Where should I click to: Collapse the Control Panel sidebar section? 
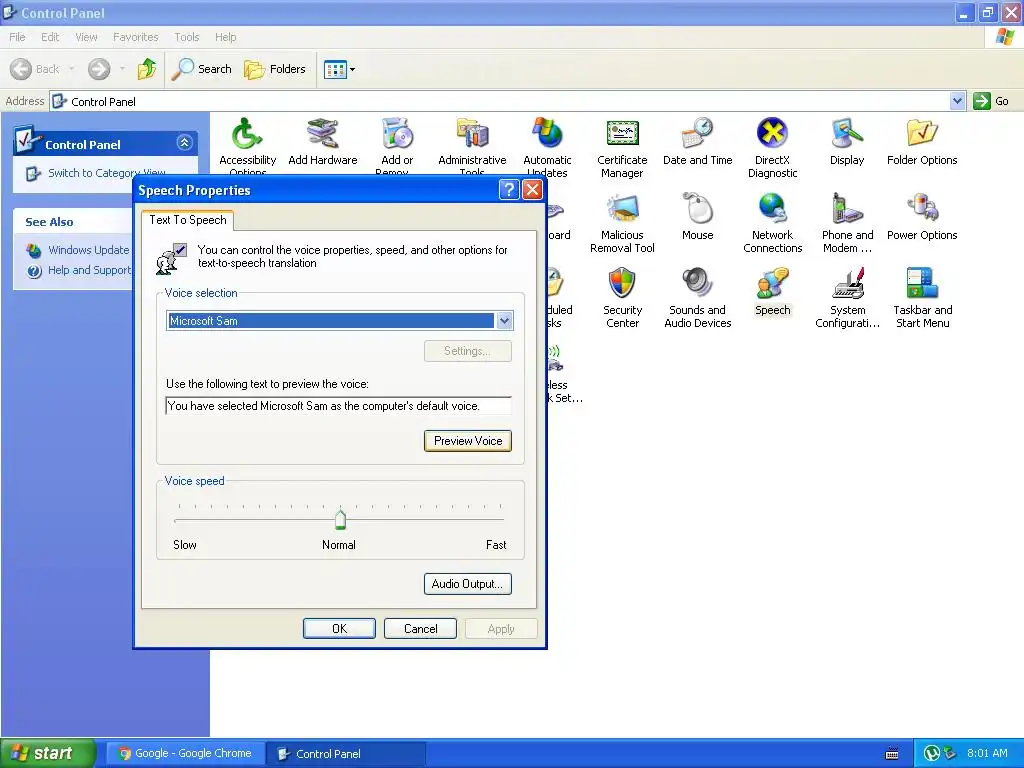[184, 143]
